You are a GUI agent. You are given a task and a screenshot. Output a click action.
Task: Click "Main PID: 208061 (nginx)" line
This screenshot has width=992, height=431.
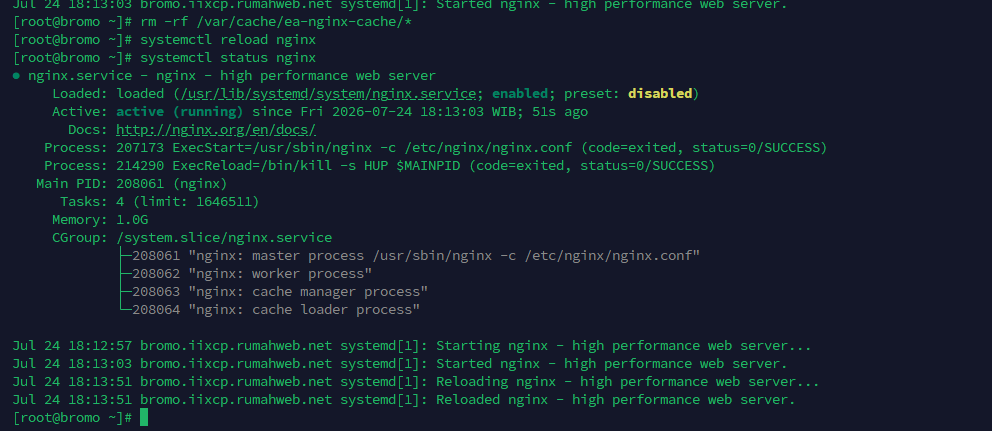132,184
